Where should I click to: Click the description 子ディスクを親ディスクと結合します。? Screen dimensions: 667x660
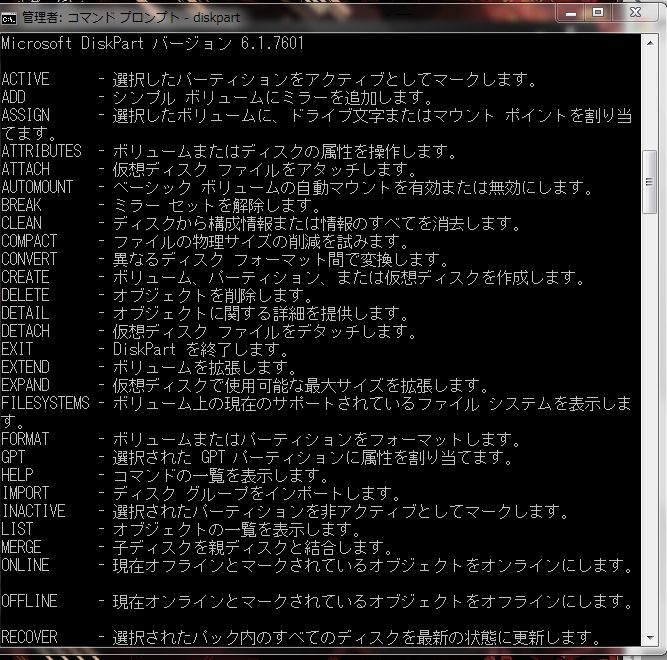coord(252,547)
